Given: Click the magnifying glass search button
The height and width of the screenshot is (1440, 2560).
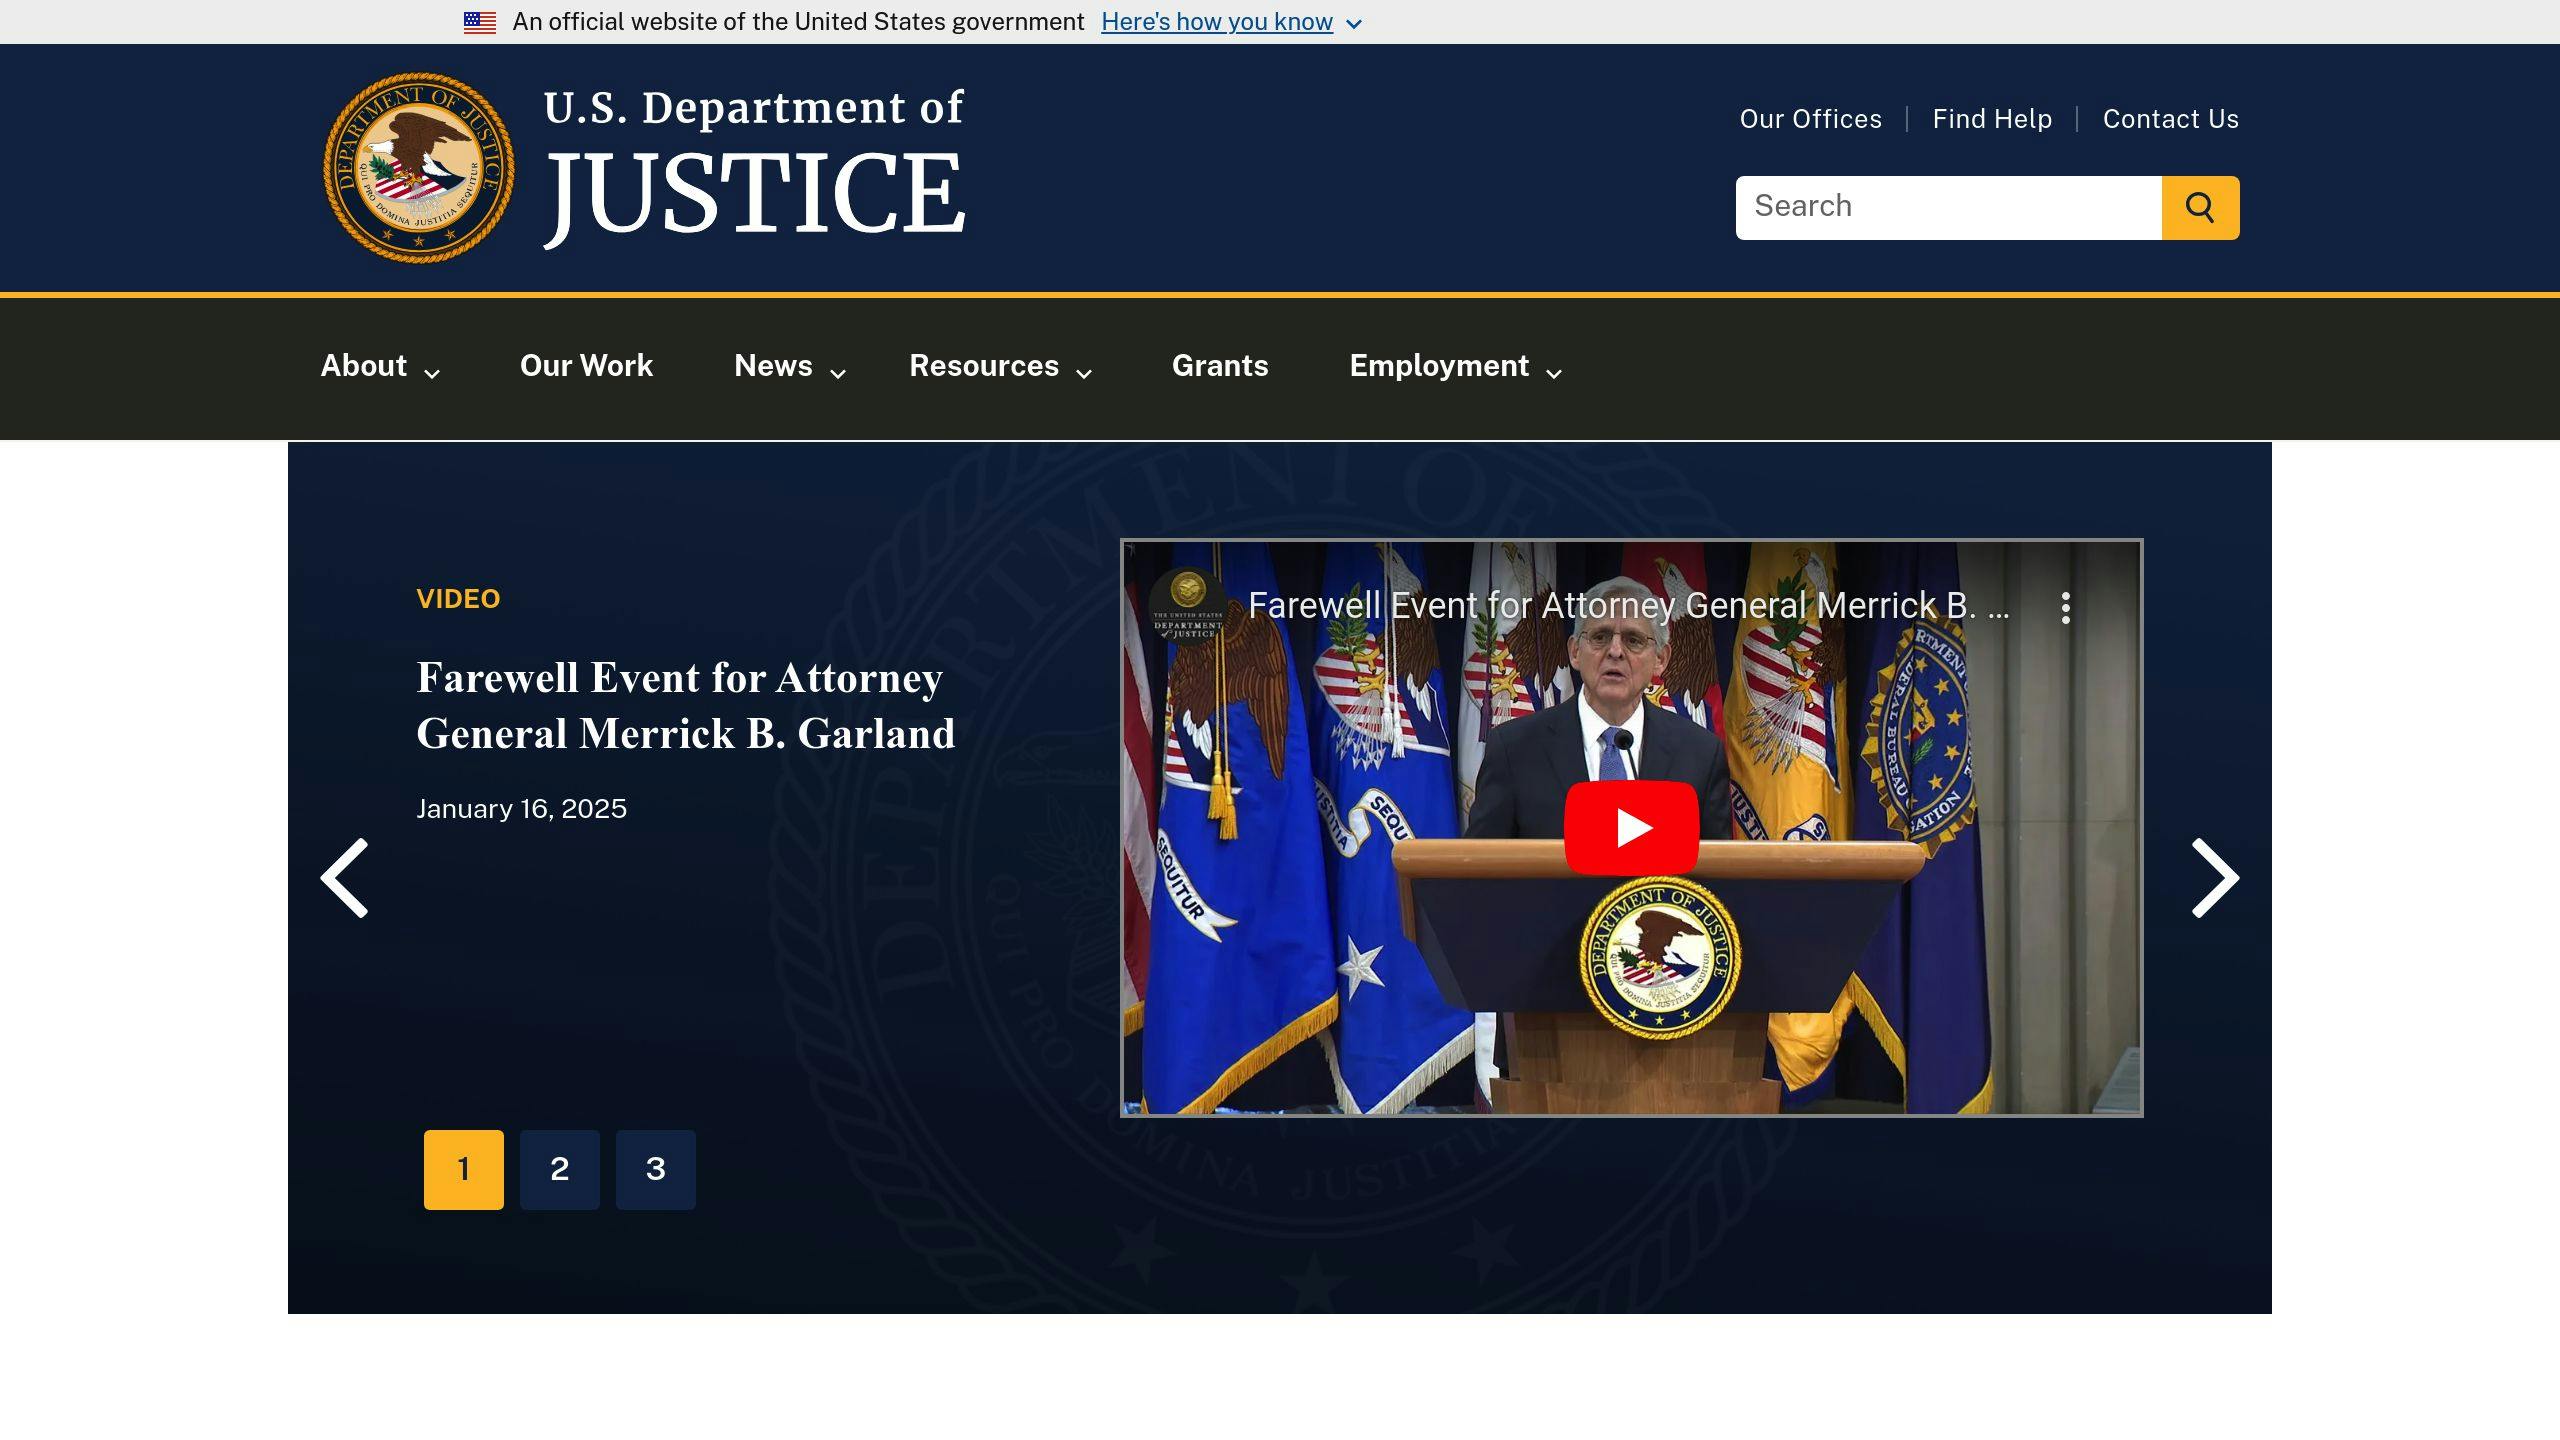Looking at the screenshot, I should tap(2200, 208).
